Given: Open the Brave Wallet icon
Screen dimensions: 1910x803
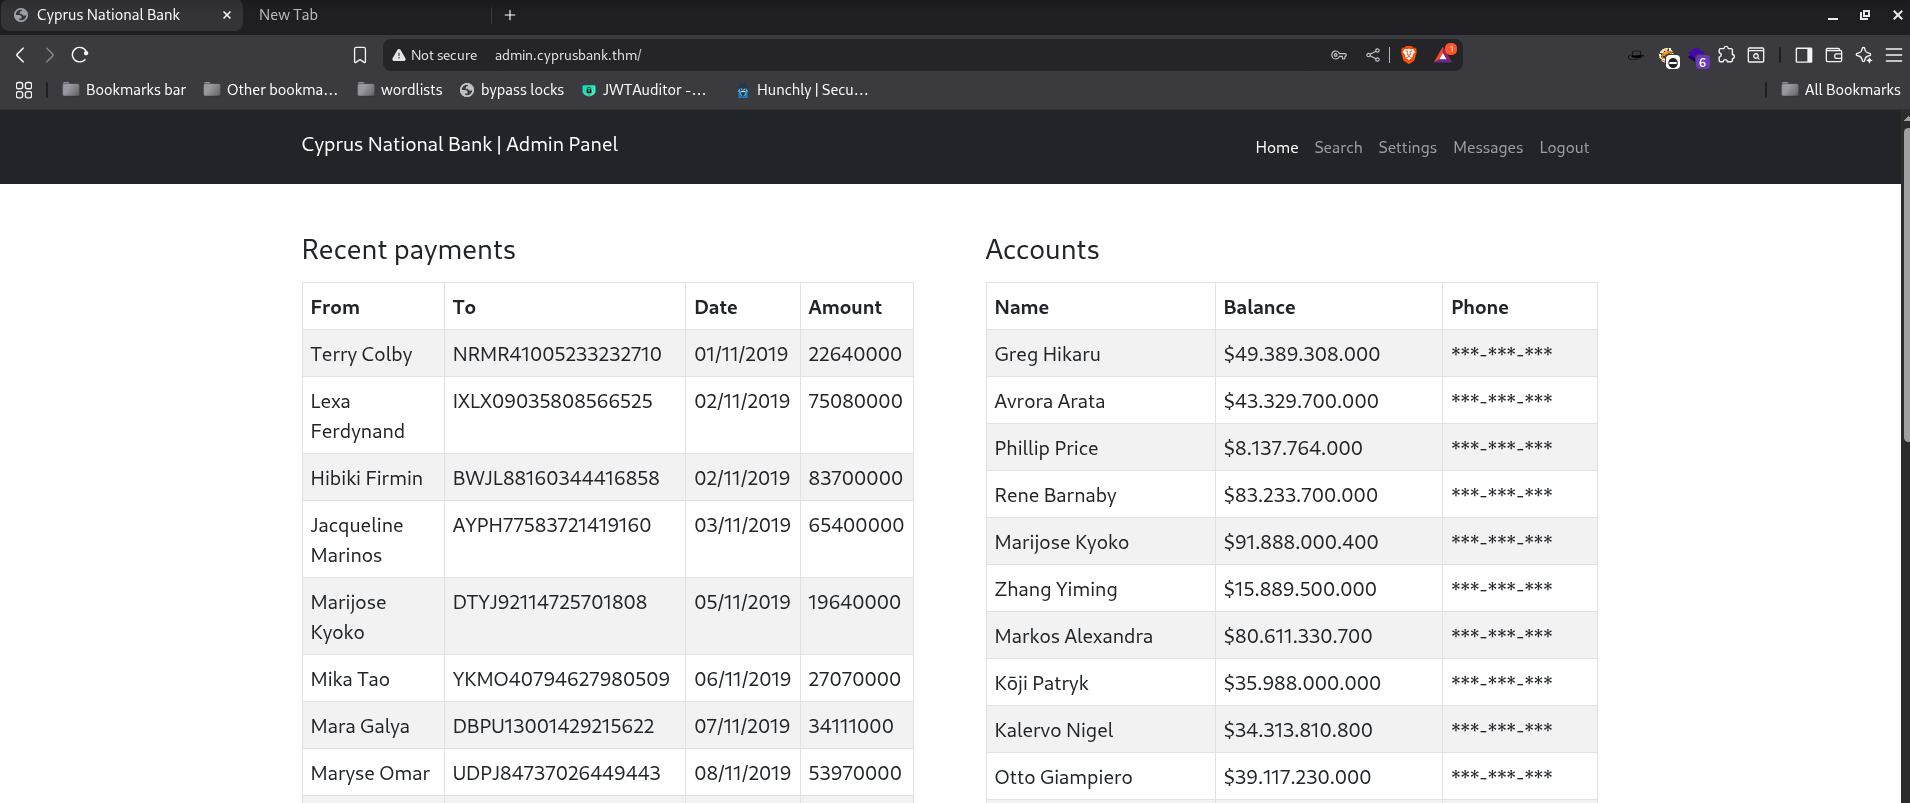Looking at the screenshot, I should point(1834,55).
